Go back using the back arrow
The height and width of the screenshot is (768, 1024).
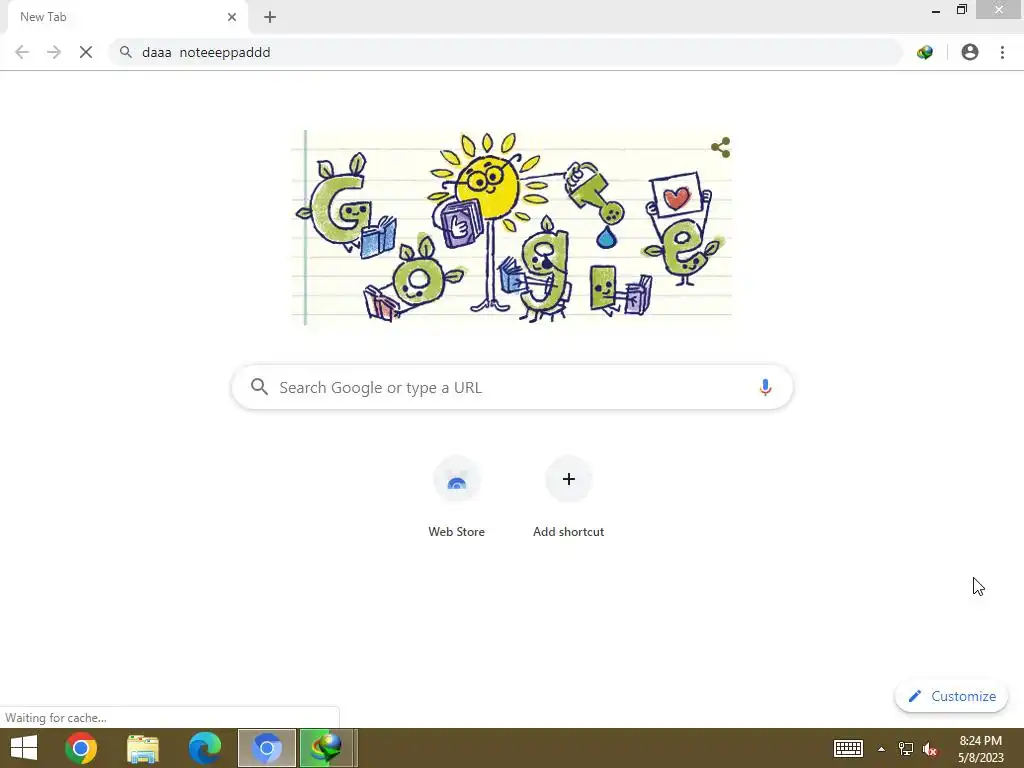(x=22, y=52)
